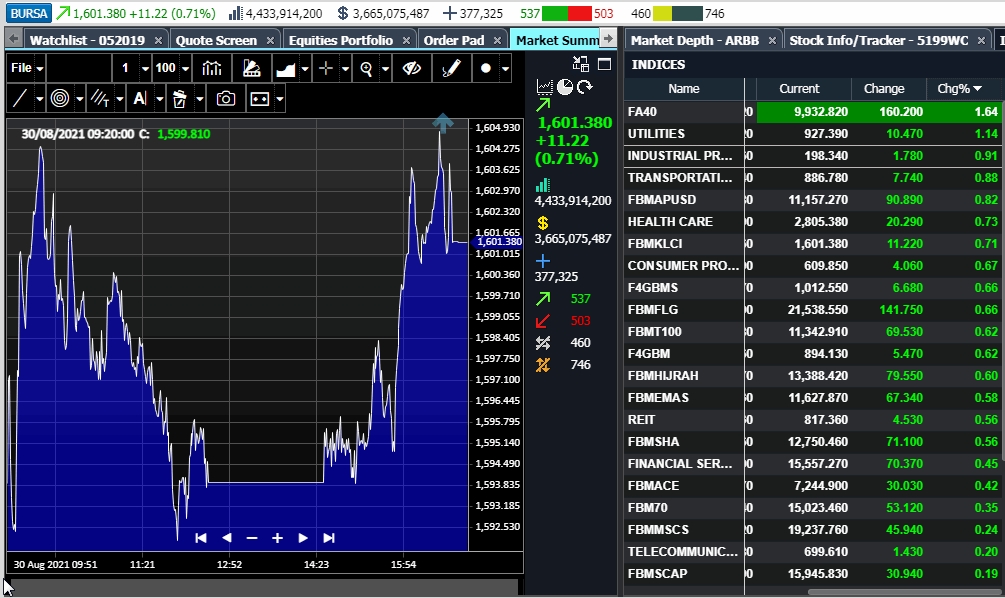
Task: Click the red losers arrow beside 503
Action: 543,320
